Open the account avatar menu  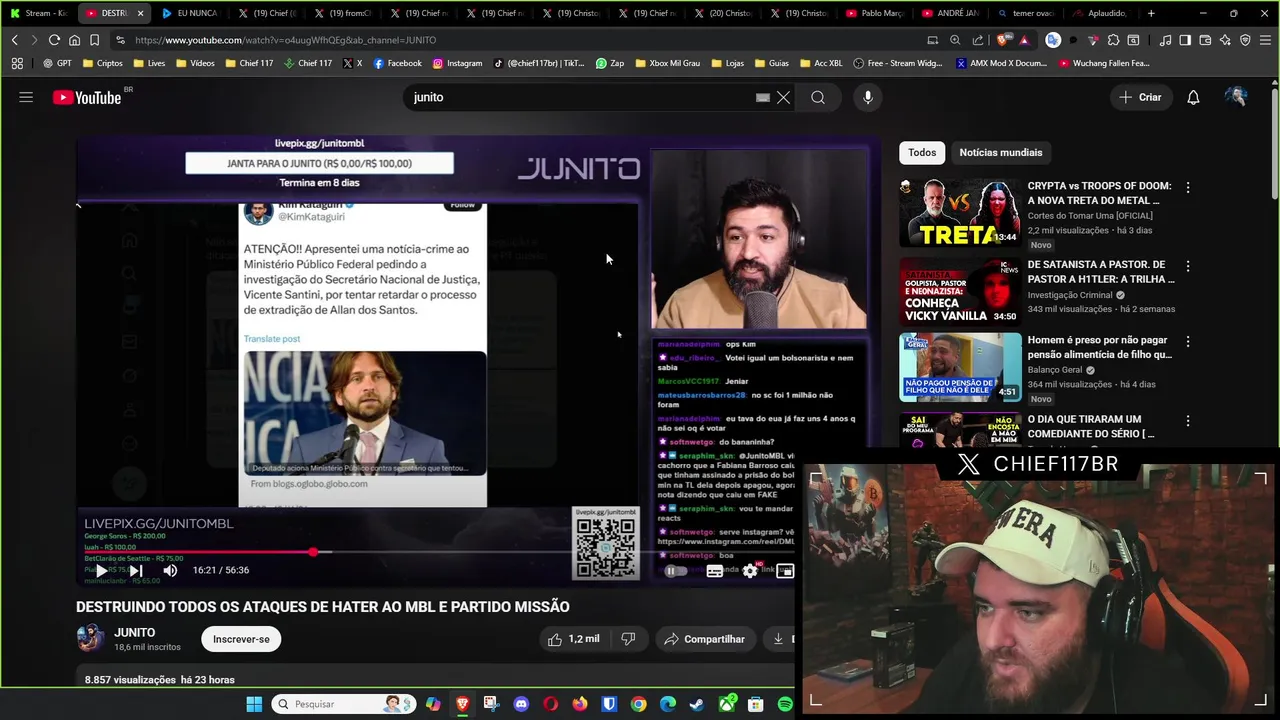click(x=1236, y=97)
